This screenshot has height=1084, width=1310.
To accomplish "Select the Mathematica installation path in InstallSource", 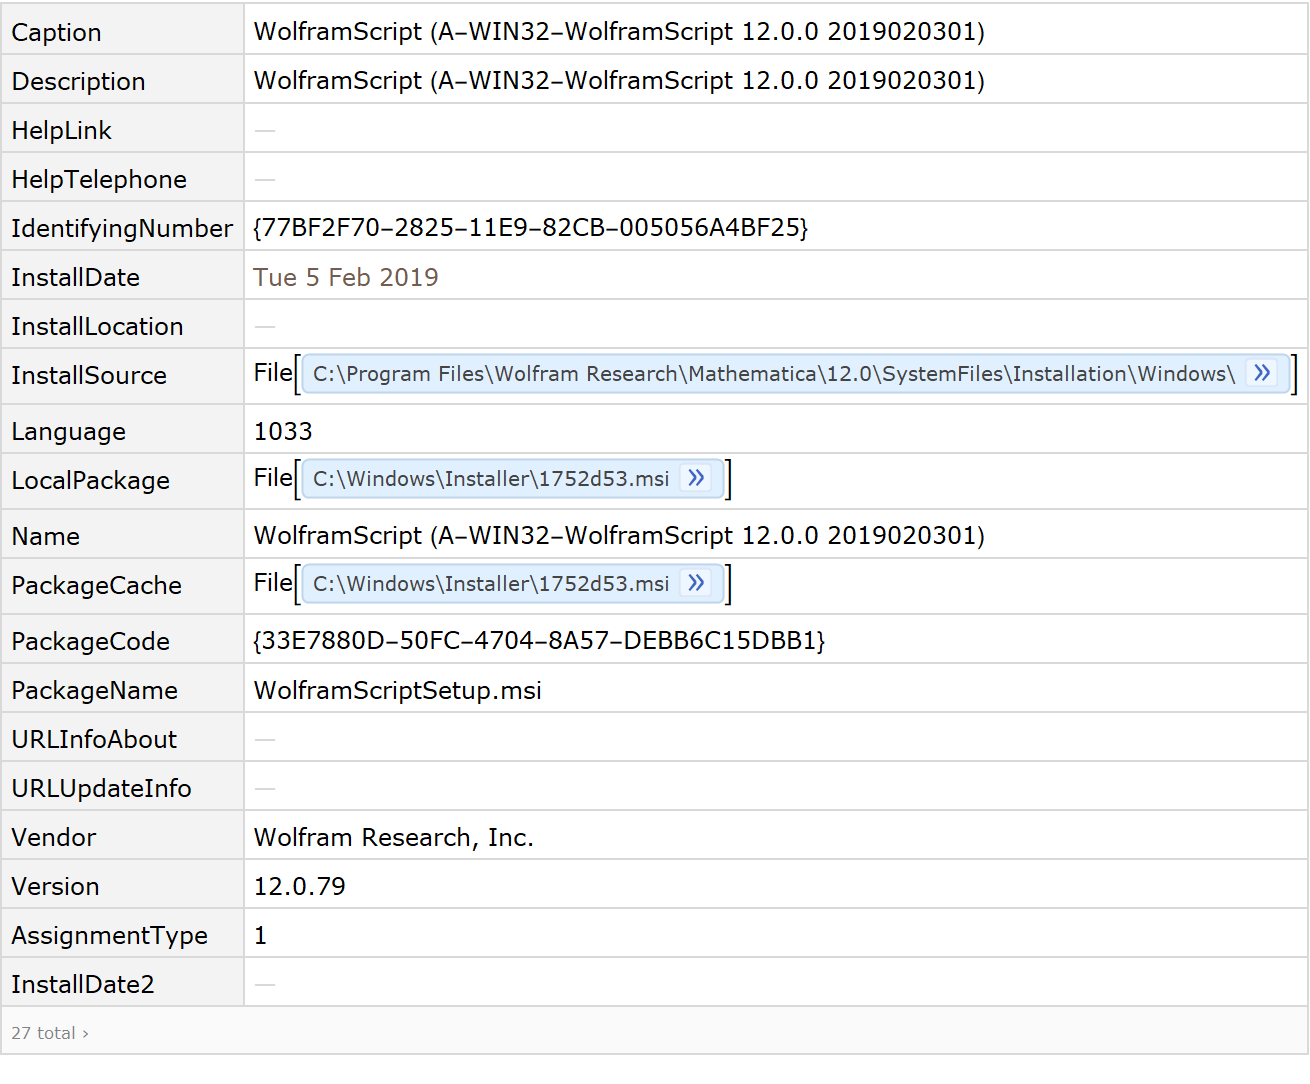I will (x=773, y=374).
